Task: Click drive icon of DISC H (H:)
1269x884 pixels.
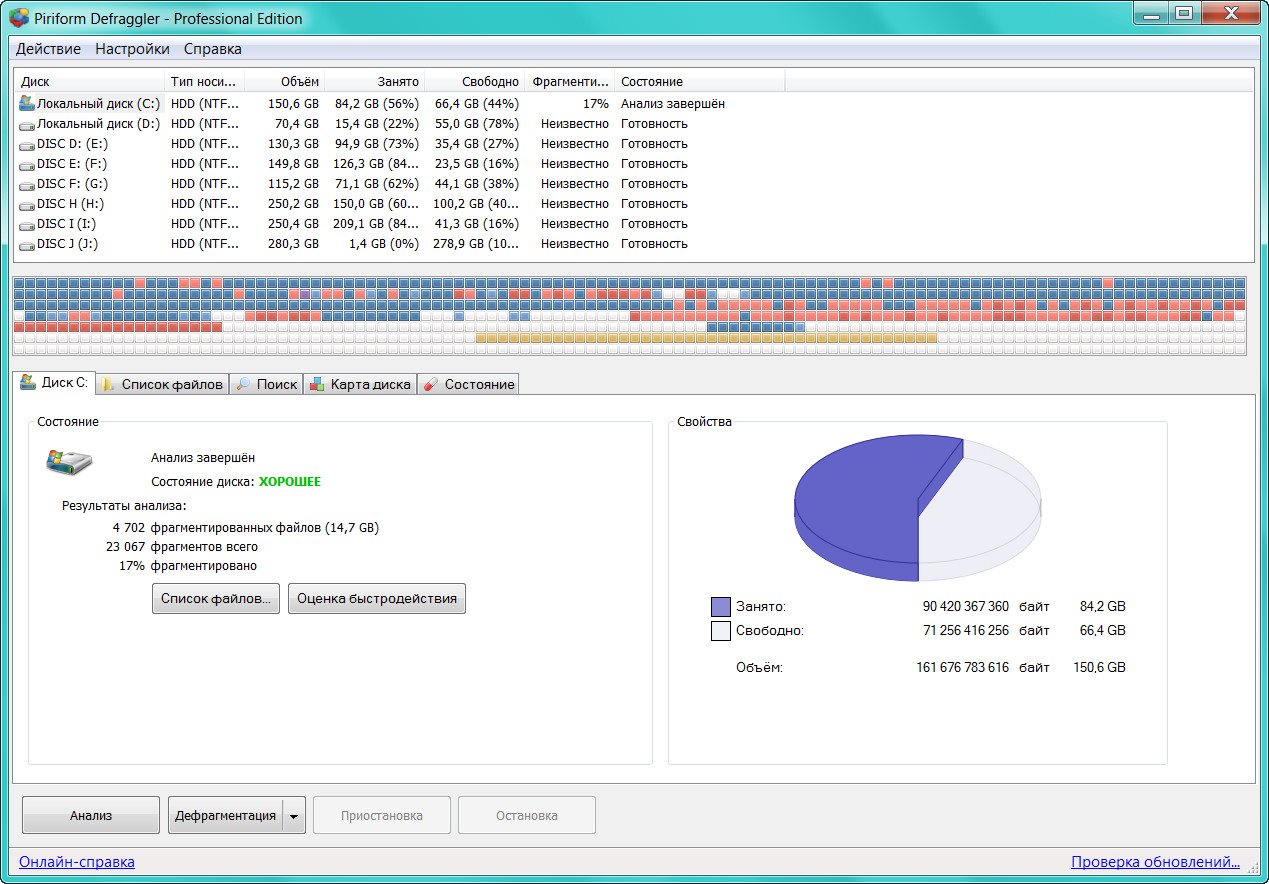Action: 27,204
